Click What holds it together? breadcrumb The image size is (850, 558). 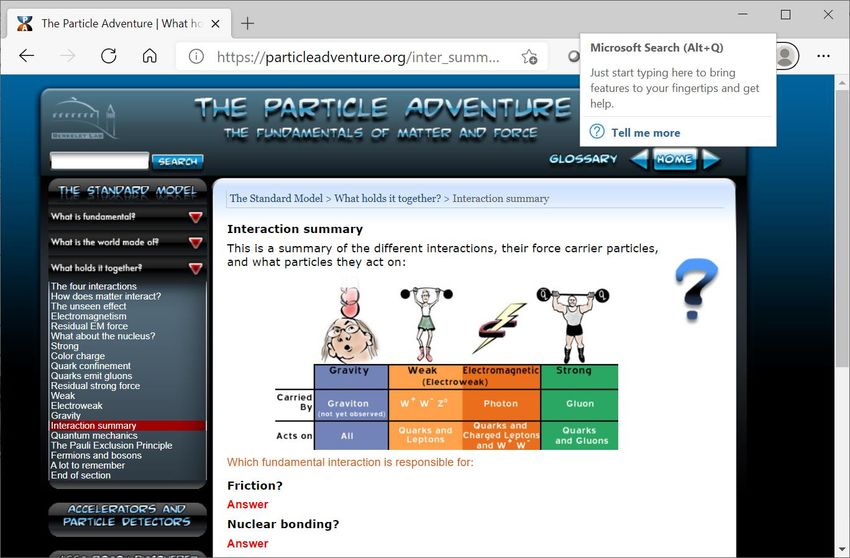[388, 198]
